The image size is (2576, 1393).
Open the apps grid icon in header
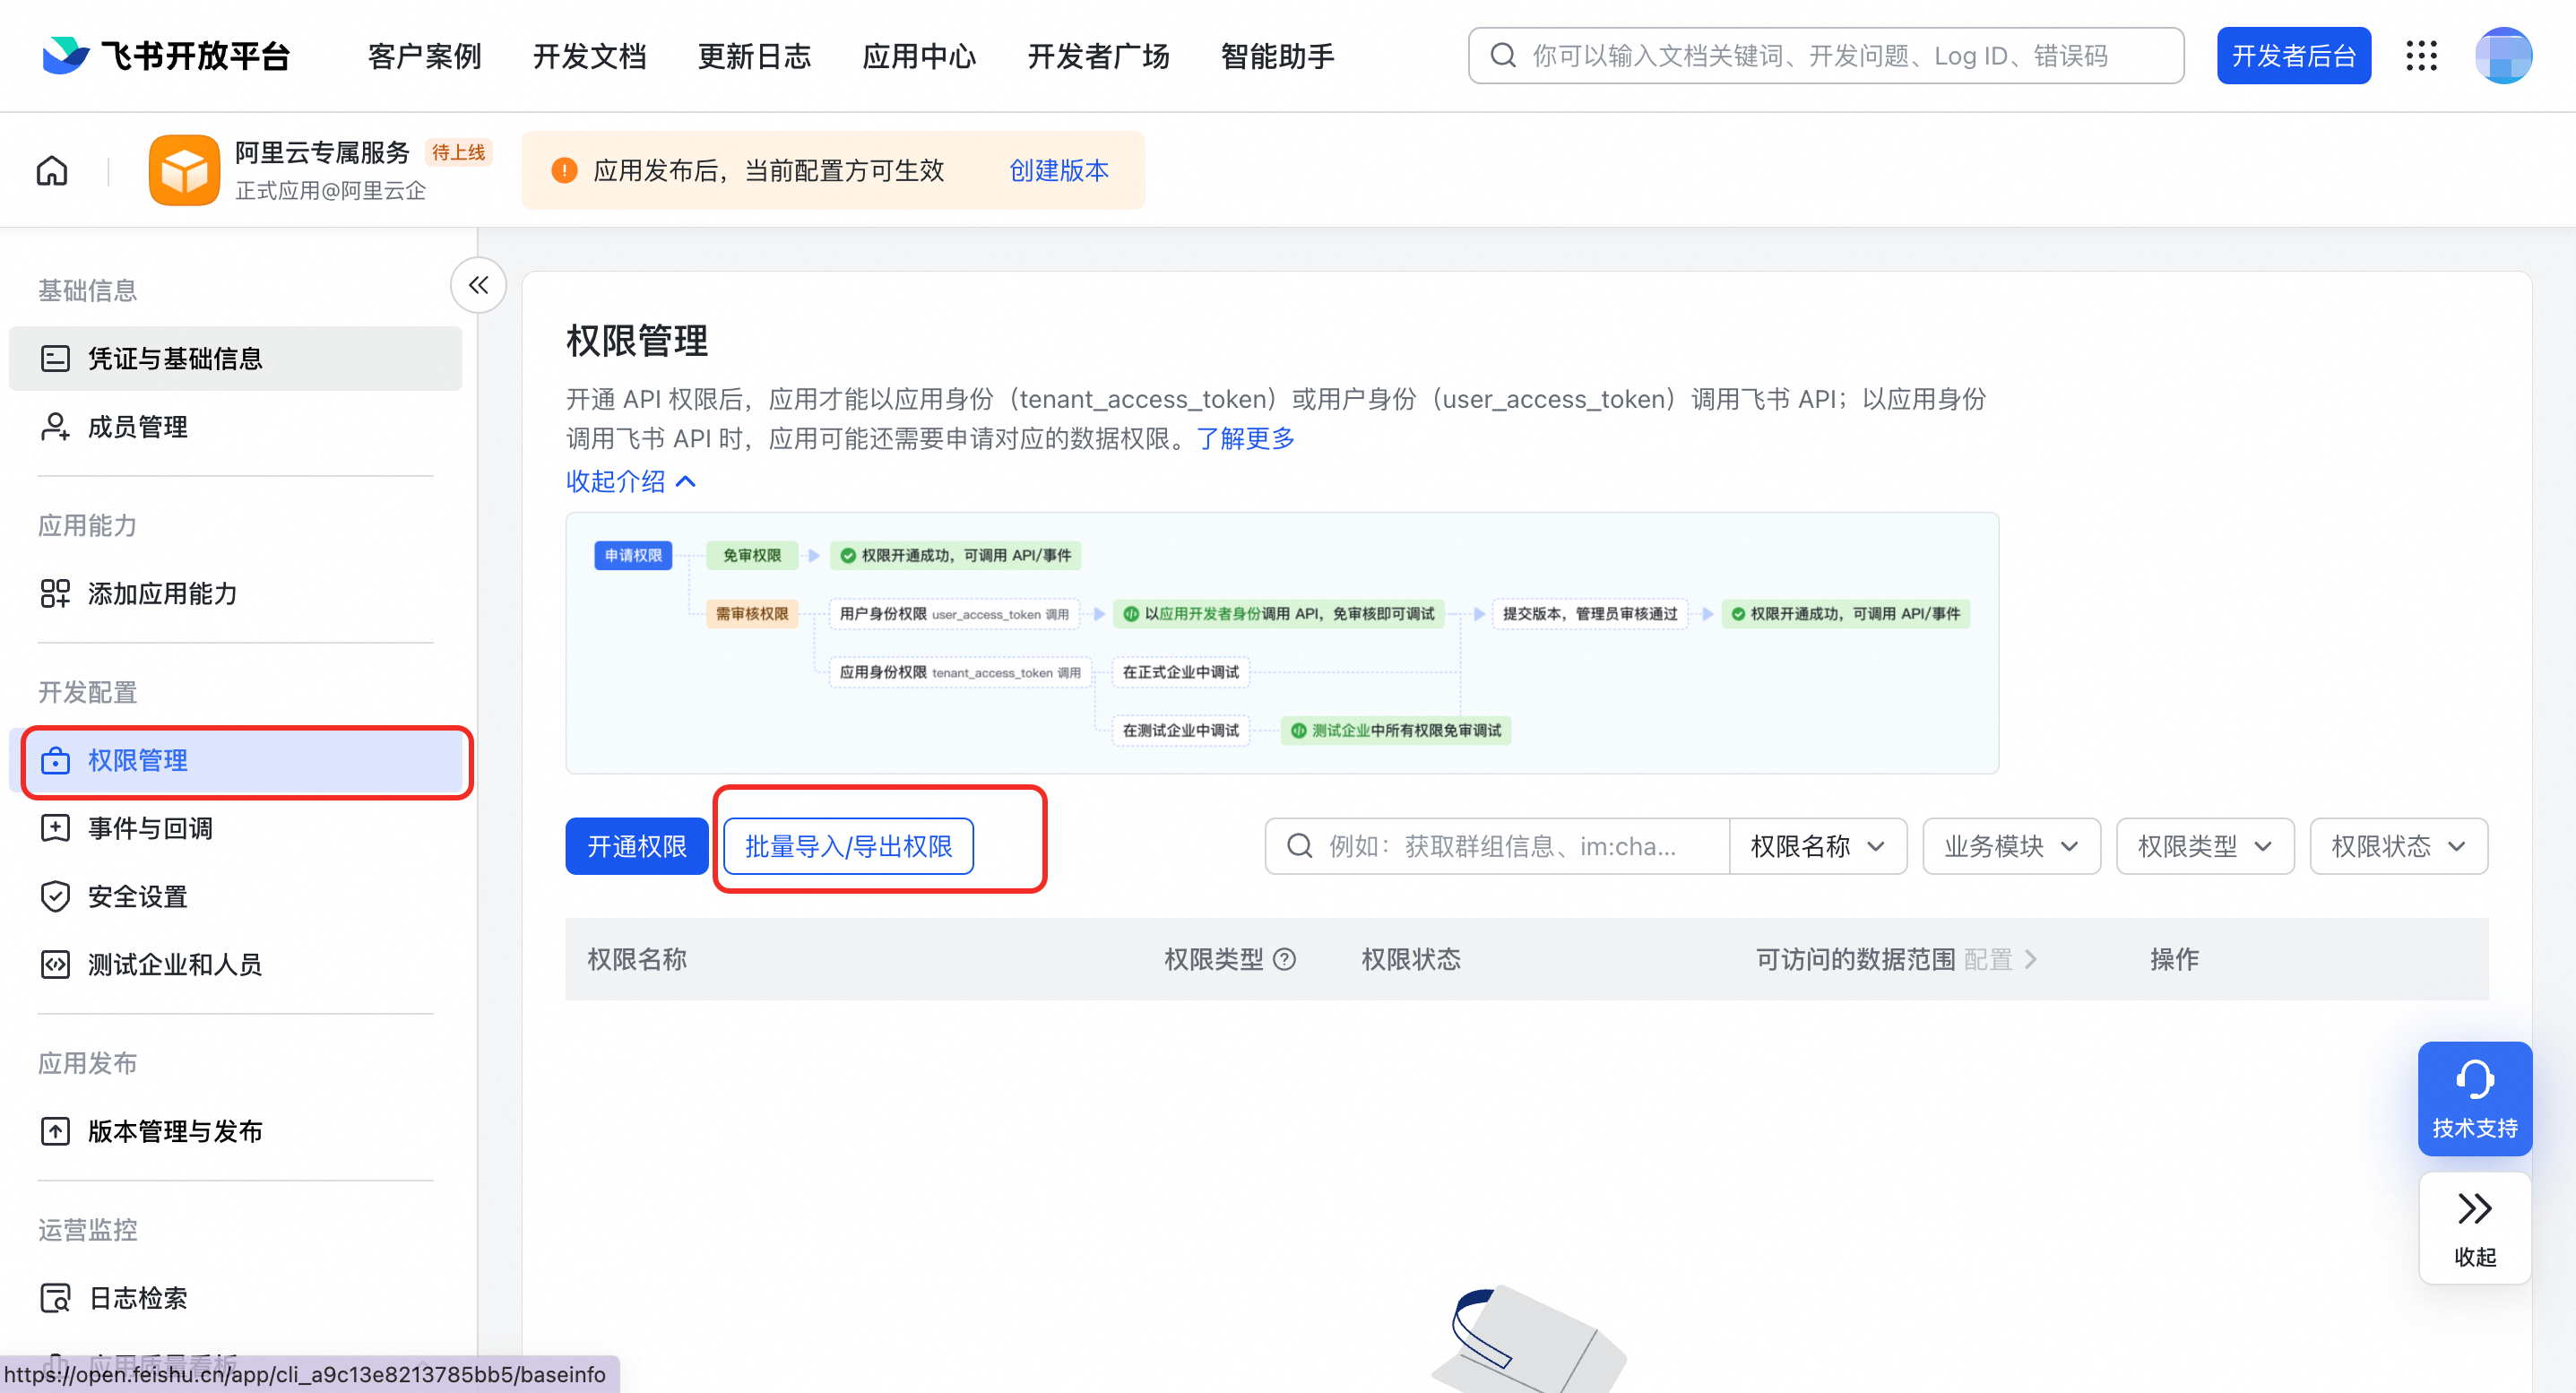tap(2421, 56)
